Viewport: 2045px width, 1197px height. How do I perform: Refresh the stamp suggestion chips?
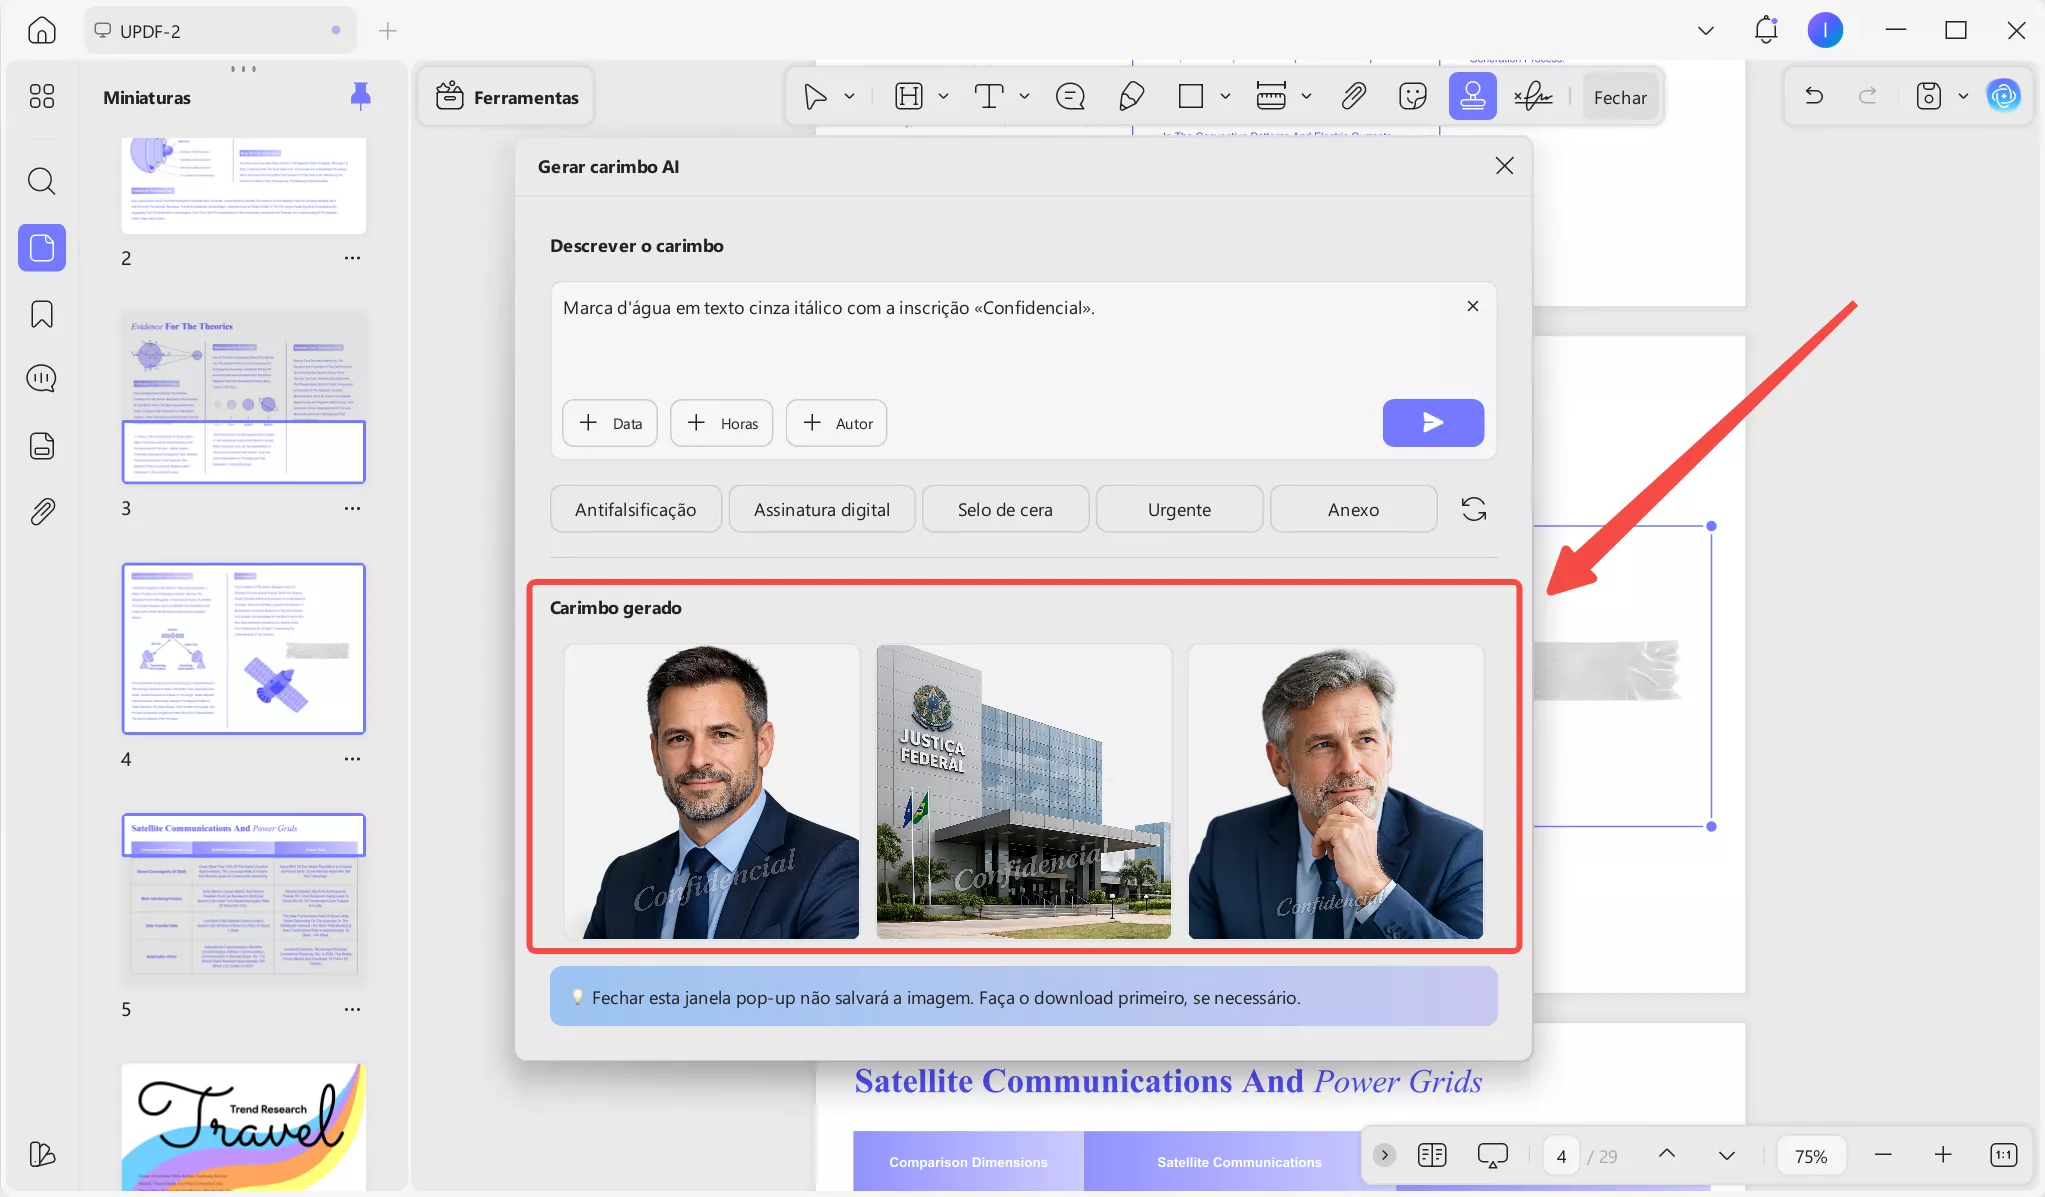tap(1473, 509)
